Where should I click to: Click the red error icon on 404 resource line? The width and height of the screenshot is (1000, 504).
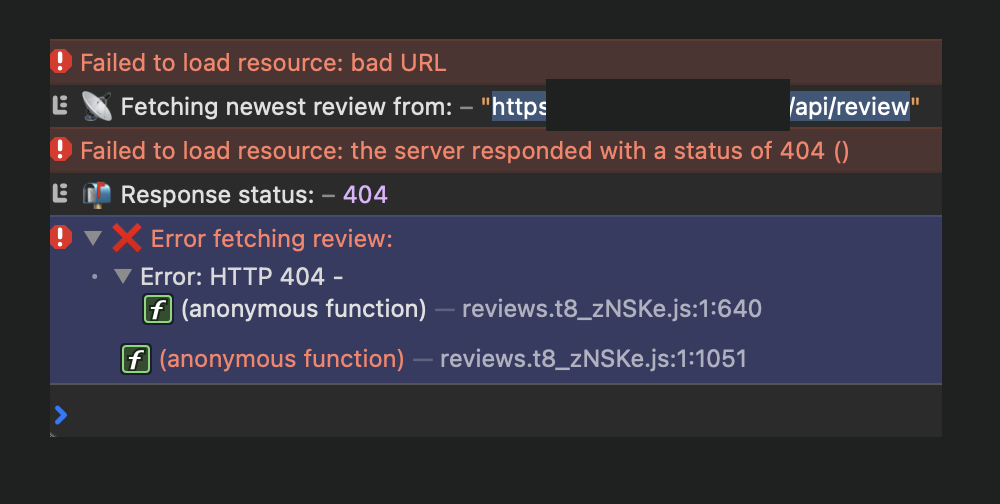point(61,150)
